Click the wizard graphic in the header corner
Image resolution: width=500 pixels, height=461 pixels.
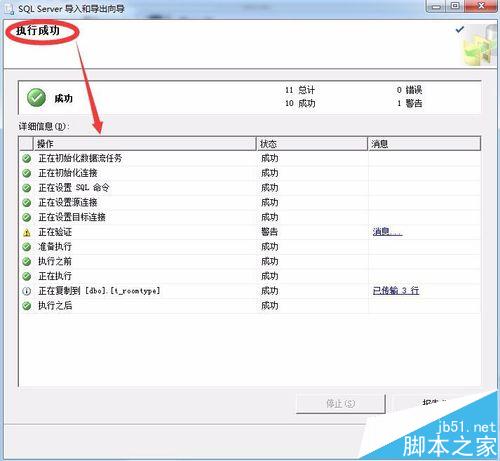click(x=479, y=45)
